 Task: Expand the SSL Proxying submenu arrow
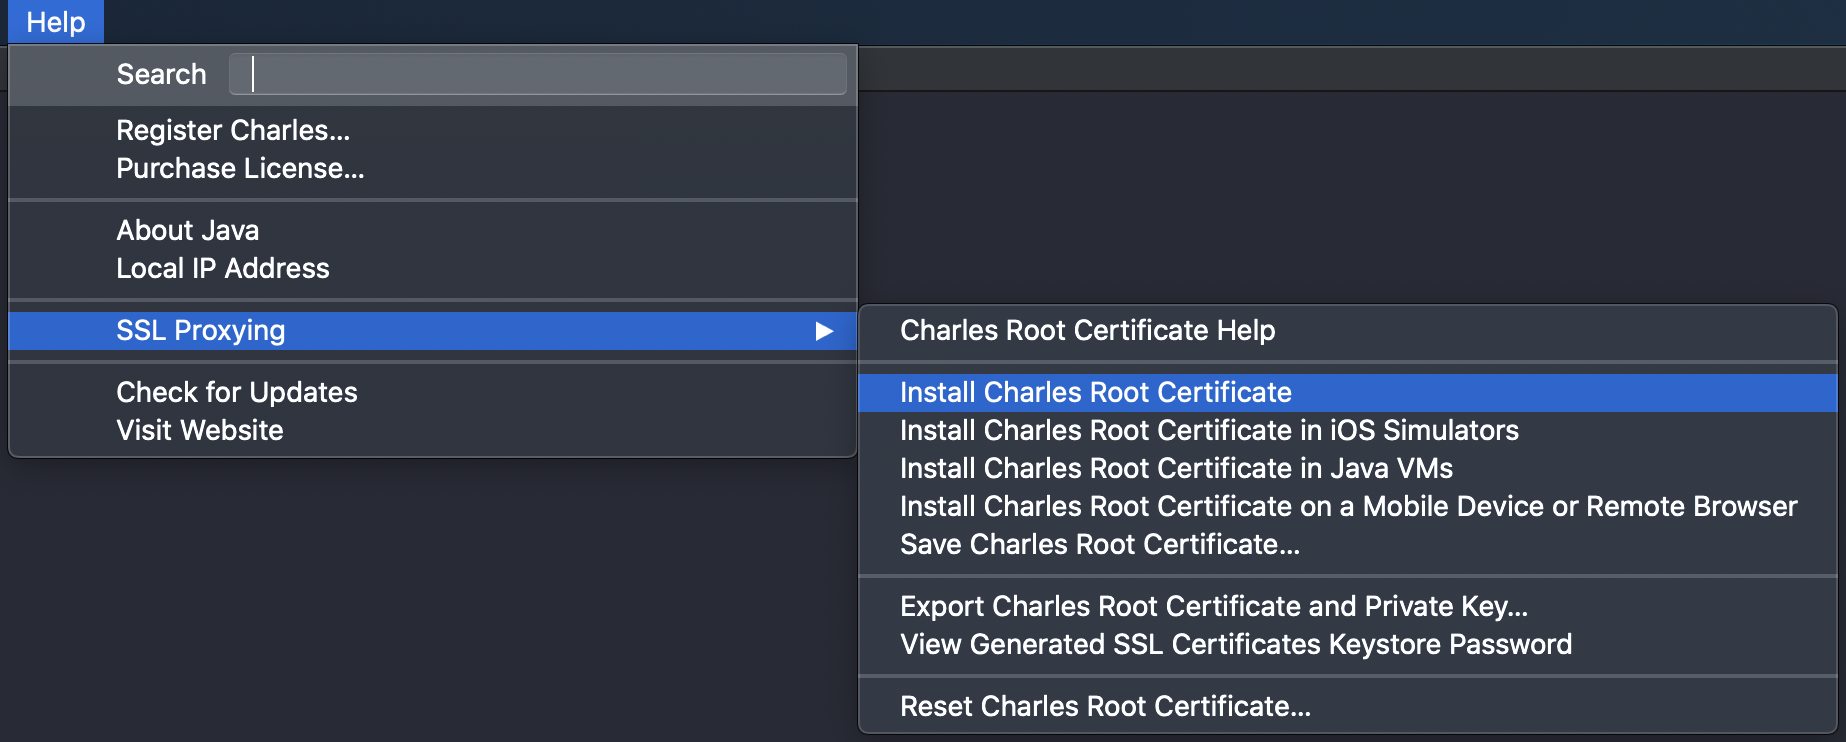pos(824,331)
